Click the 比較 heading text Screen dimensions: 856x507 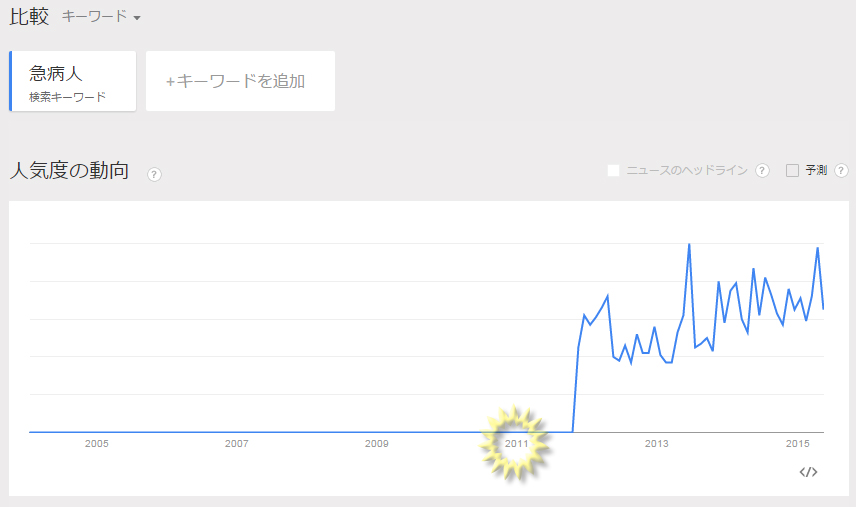click(29, 16)
